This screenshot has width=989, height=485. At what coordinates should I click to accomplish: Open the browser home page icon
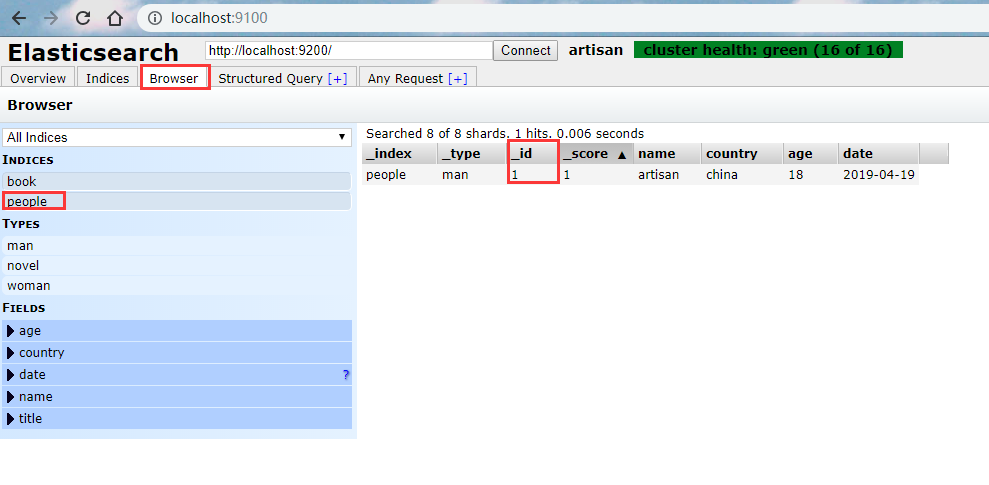[114, 18]
